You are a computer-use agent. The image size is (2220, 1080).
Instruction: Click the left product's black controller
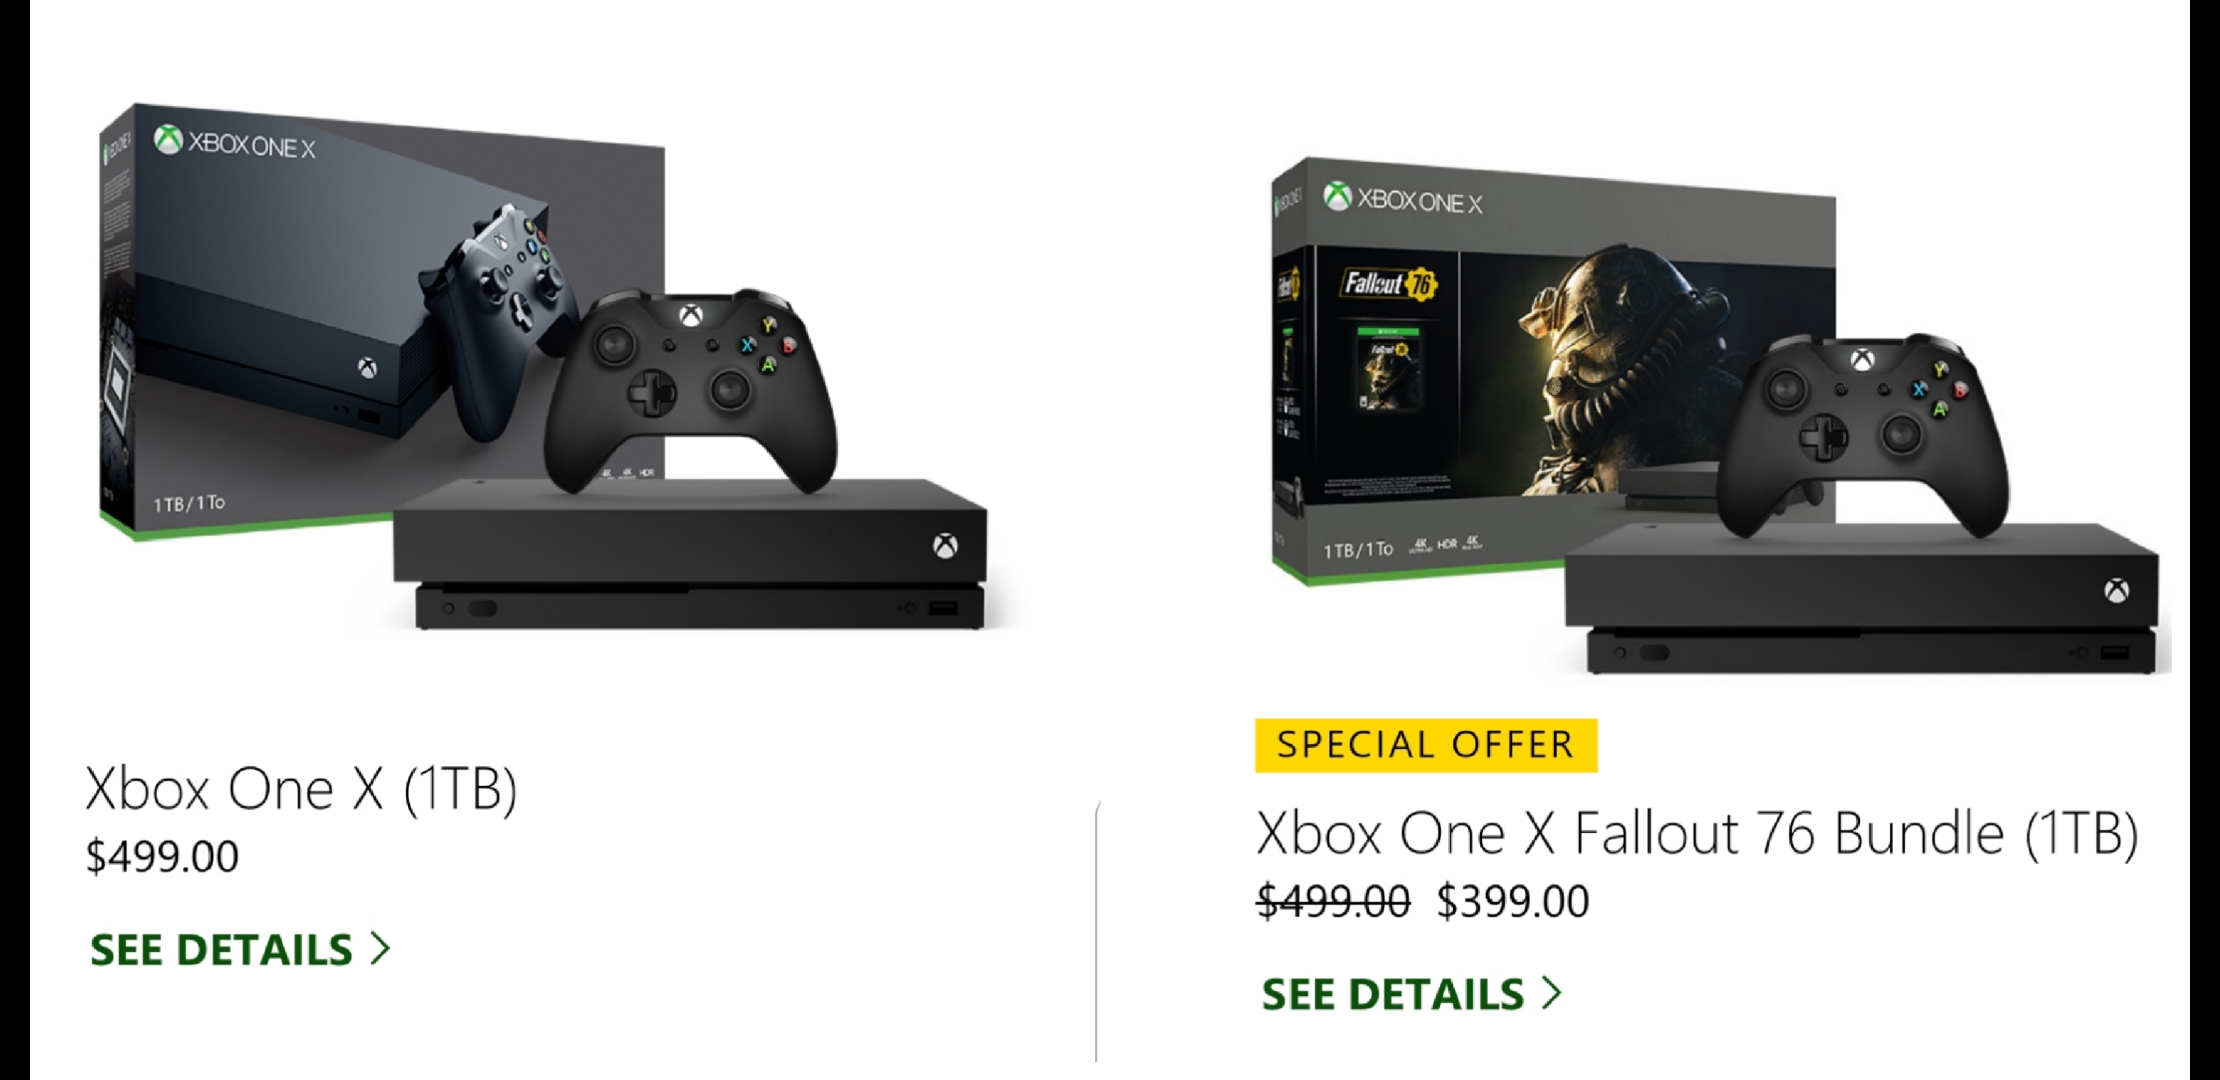[x=690, y=390]
